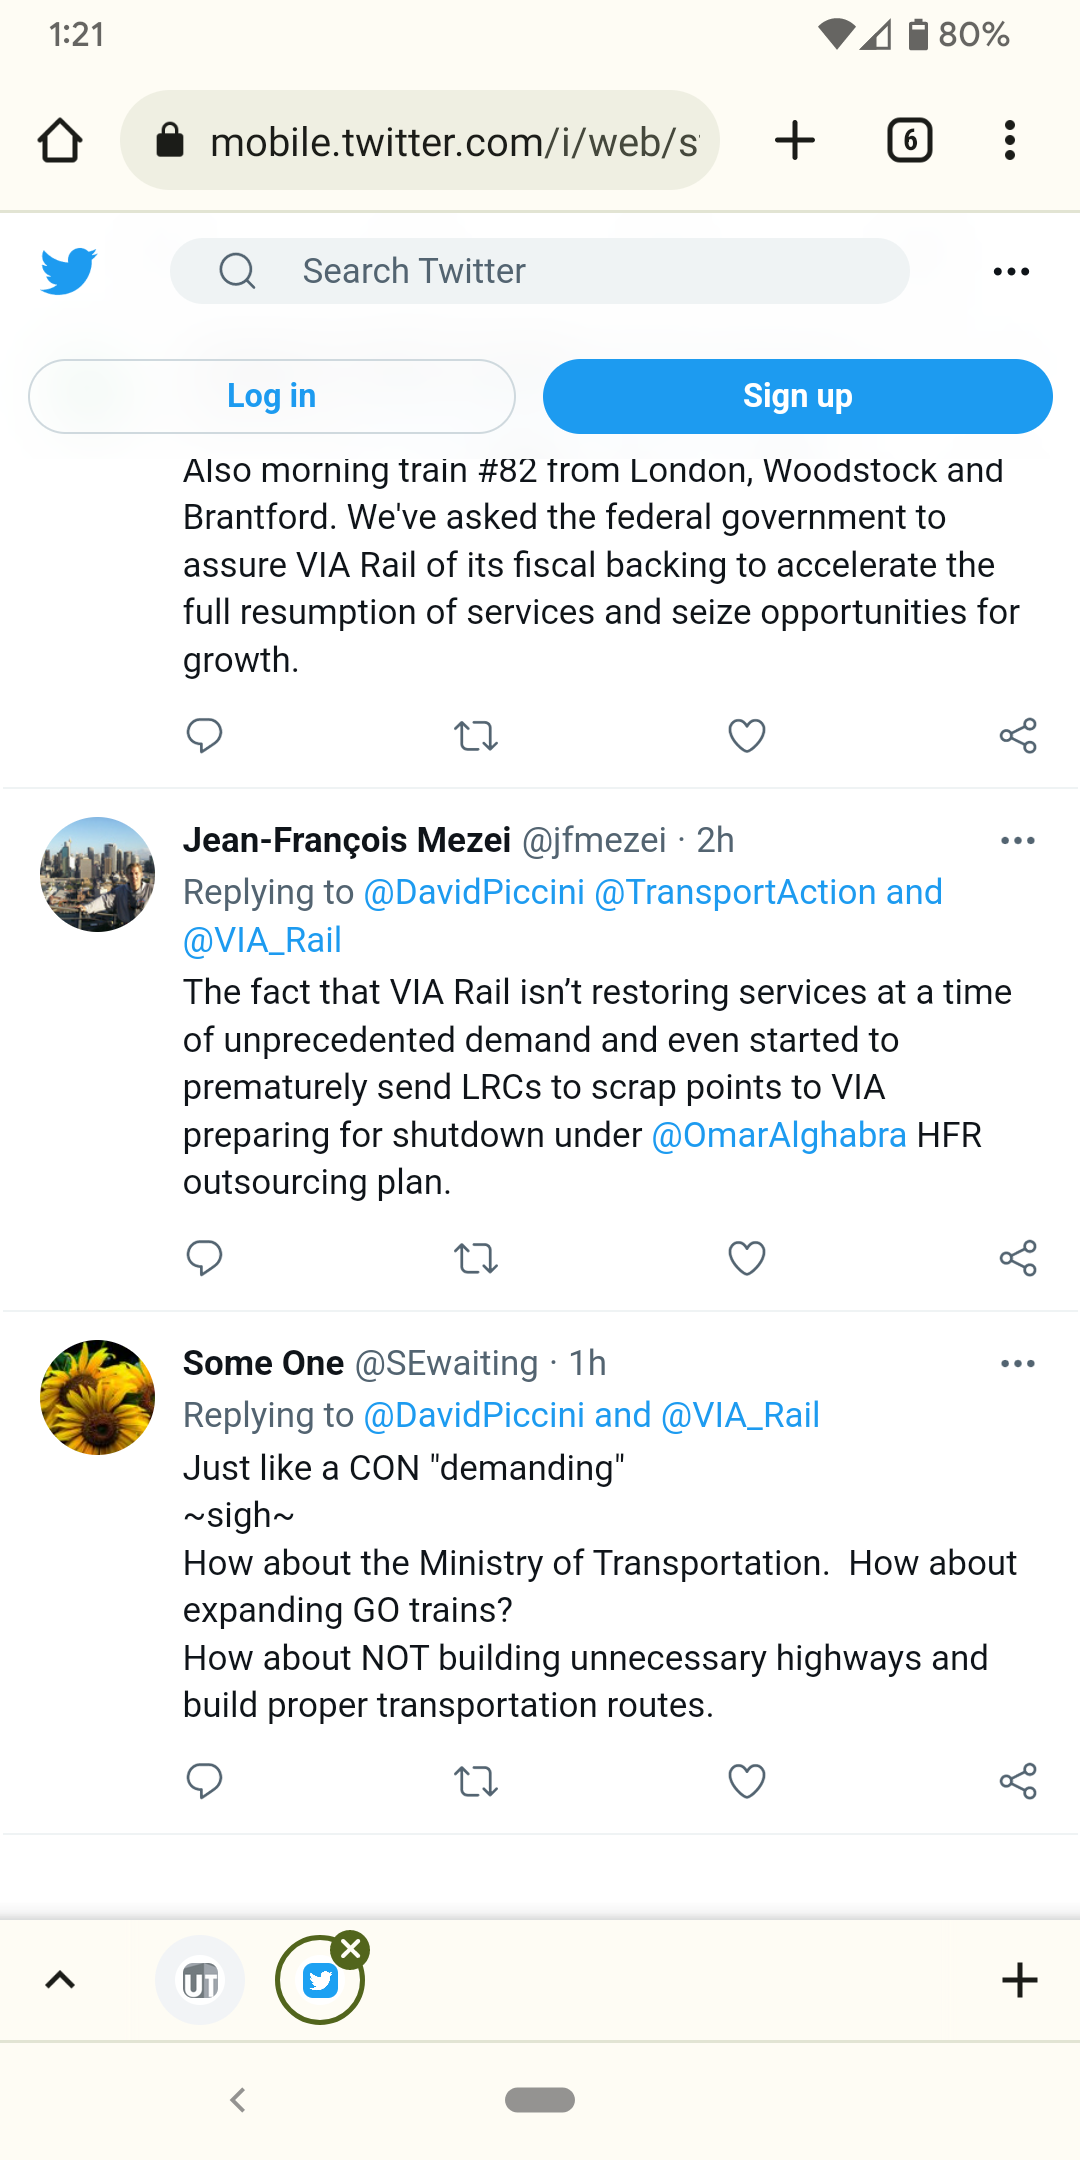Like the Some One tweet
This screenshot has width=1080, height=2160.
[746, 1781]
